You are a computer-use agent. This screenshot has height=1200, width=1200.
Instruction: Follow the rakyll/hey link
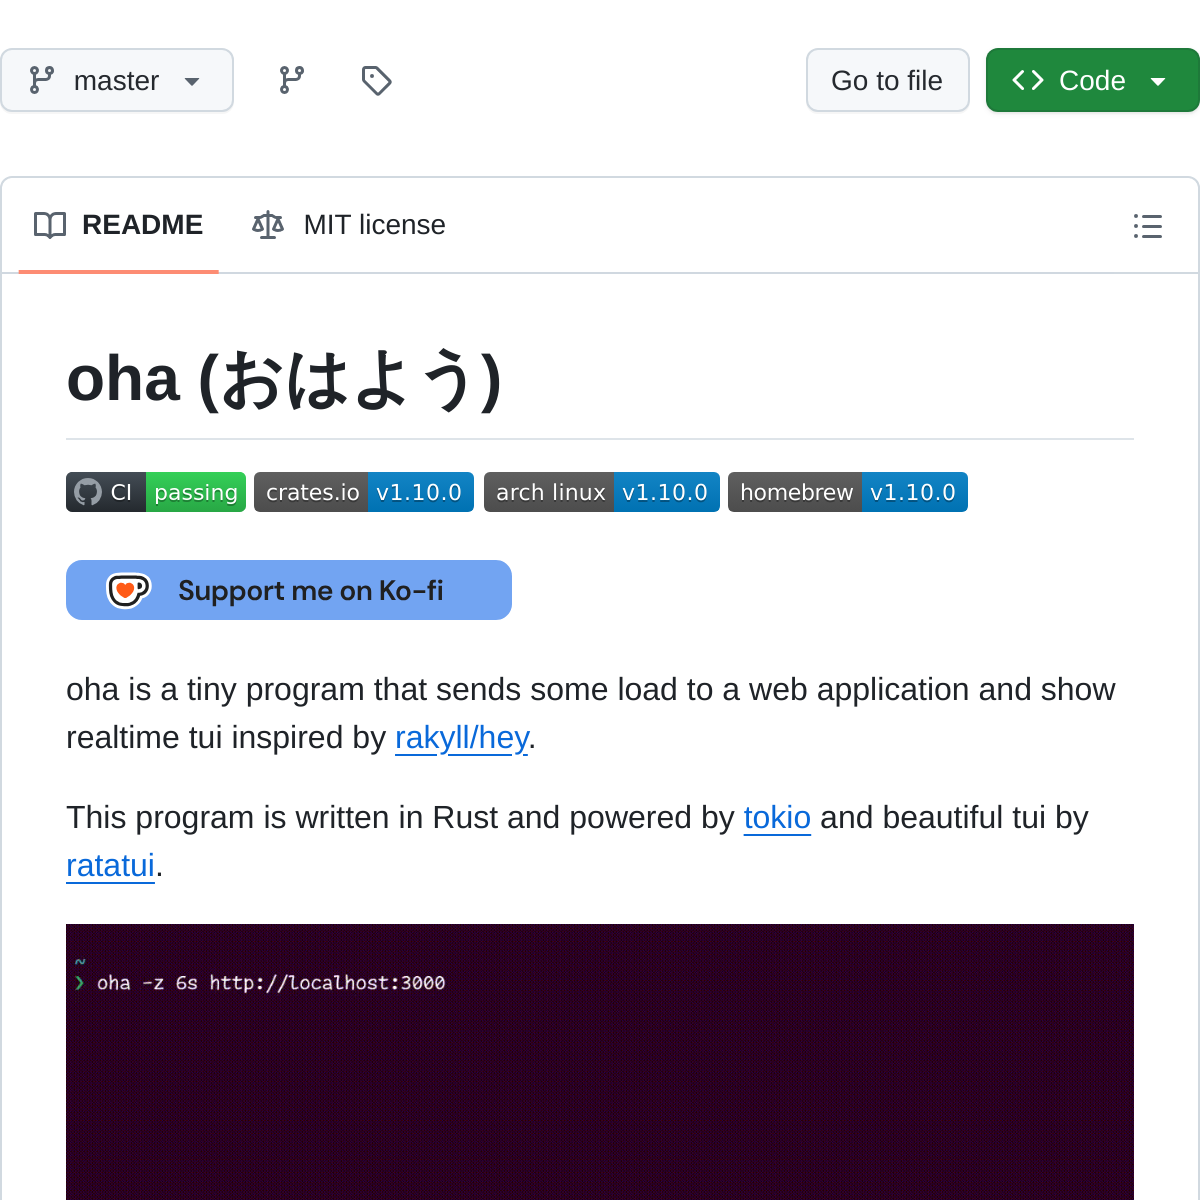(461, 738)
